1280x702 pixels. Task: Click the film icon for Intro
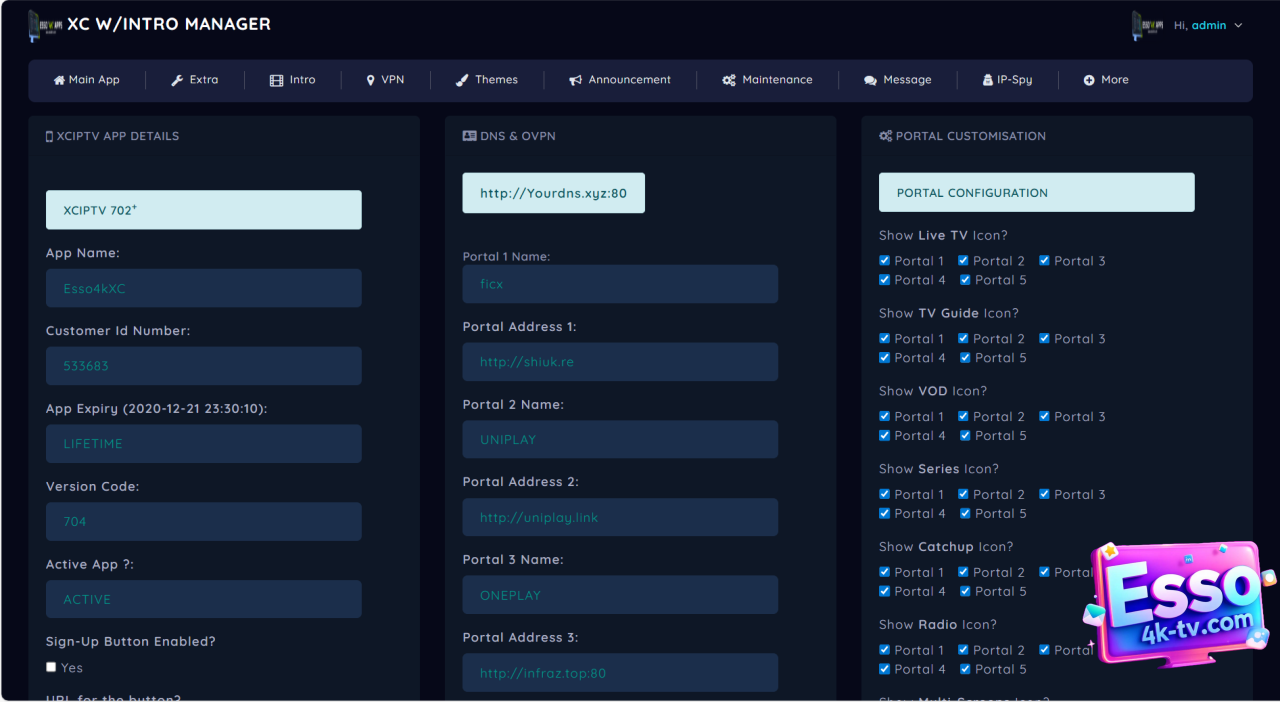(x=276, y=80)
